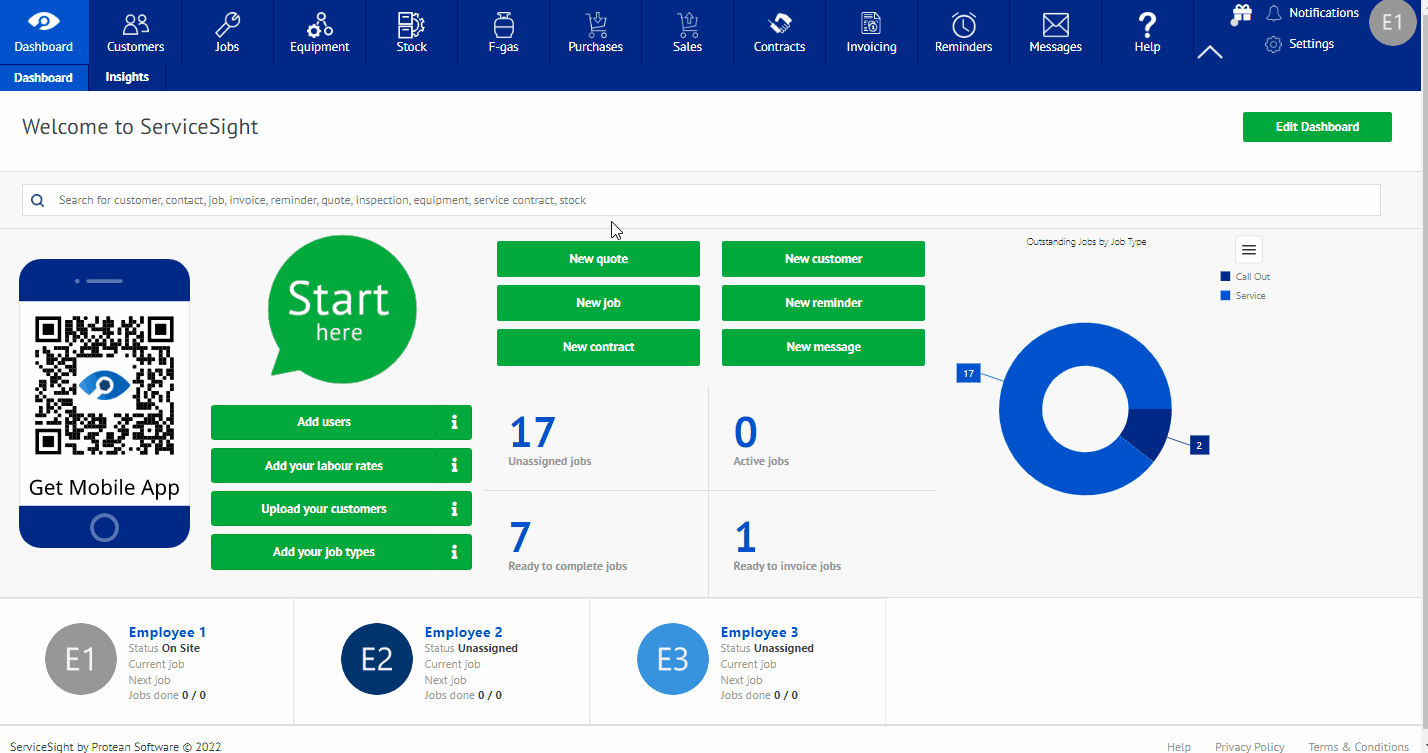1428x753 pixels.
Task: Click the Edit Dashboard button
Action: 1317,127
